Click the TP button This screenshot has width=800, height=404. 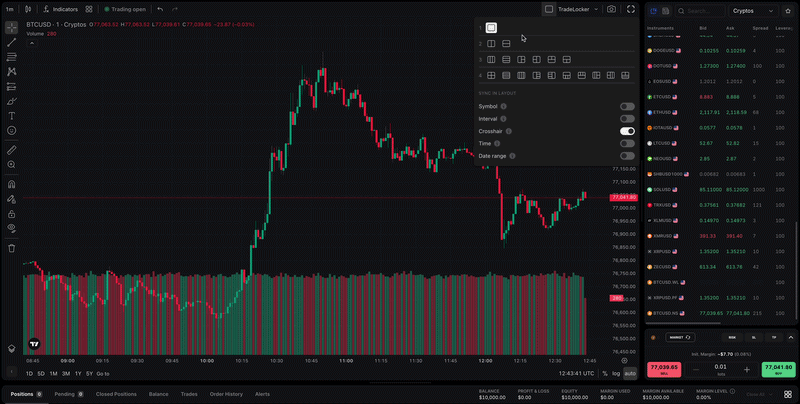pyautogui.click(x=774, y=337)
